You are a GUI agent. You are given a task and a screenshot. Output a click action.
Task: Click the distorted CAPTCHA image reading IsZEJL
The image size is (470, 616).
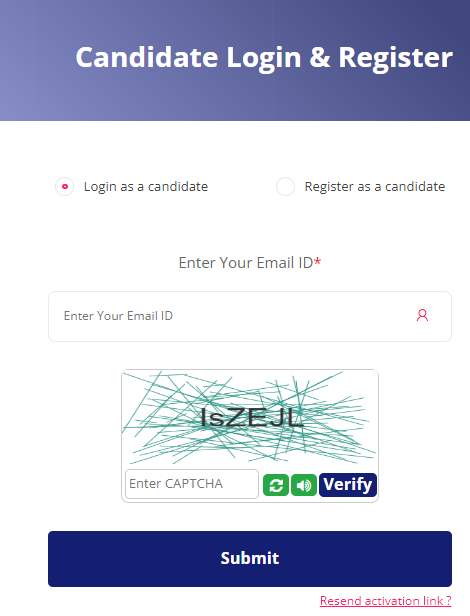250,418
